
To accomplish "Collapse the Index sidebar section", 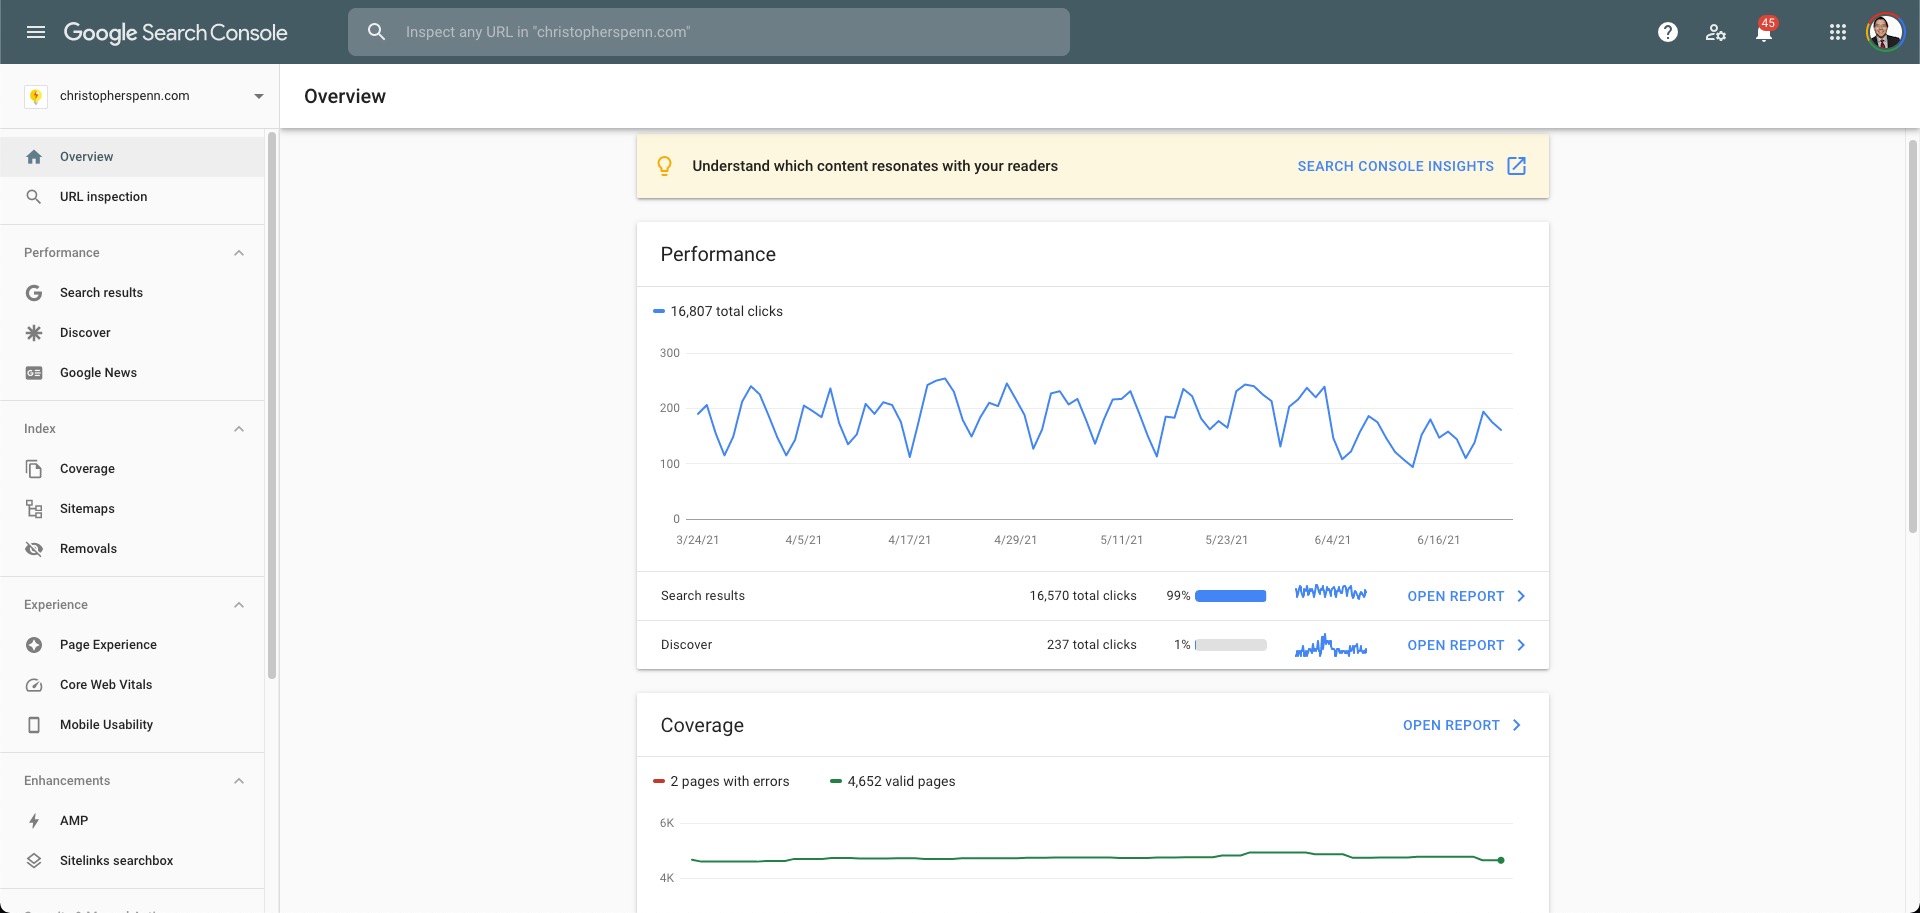I will [x=239, y=429].
